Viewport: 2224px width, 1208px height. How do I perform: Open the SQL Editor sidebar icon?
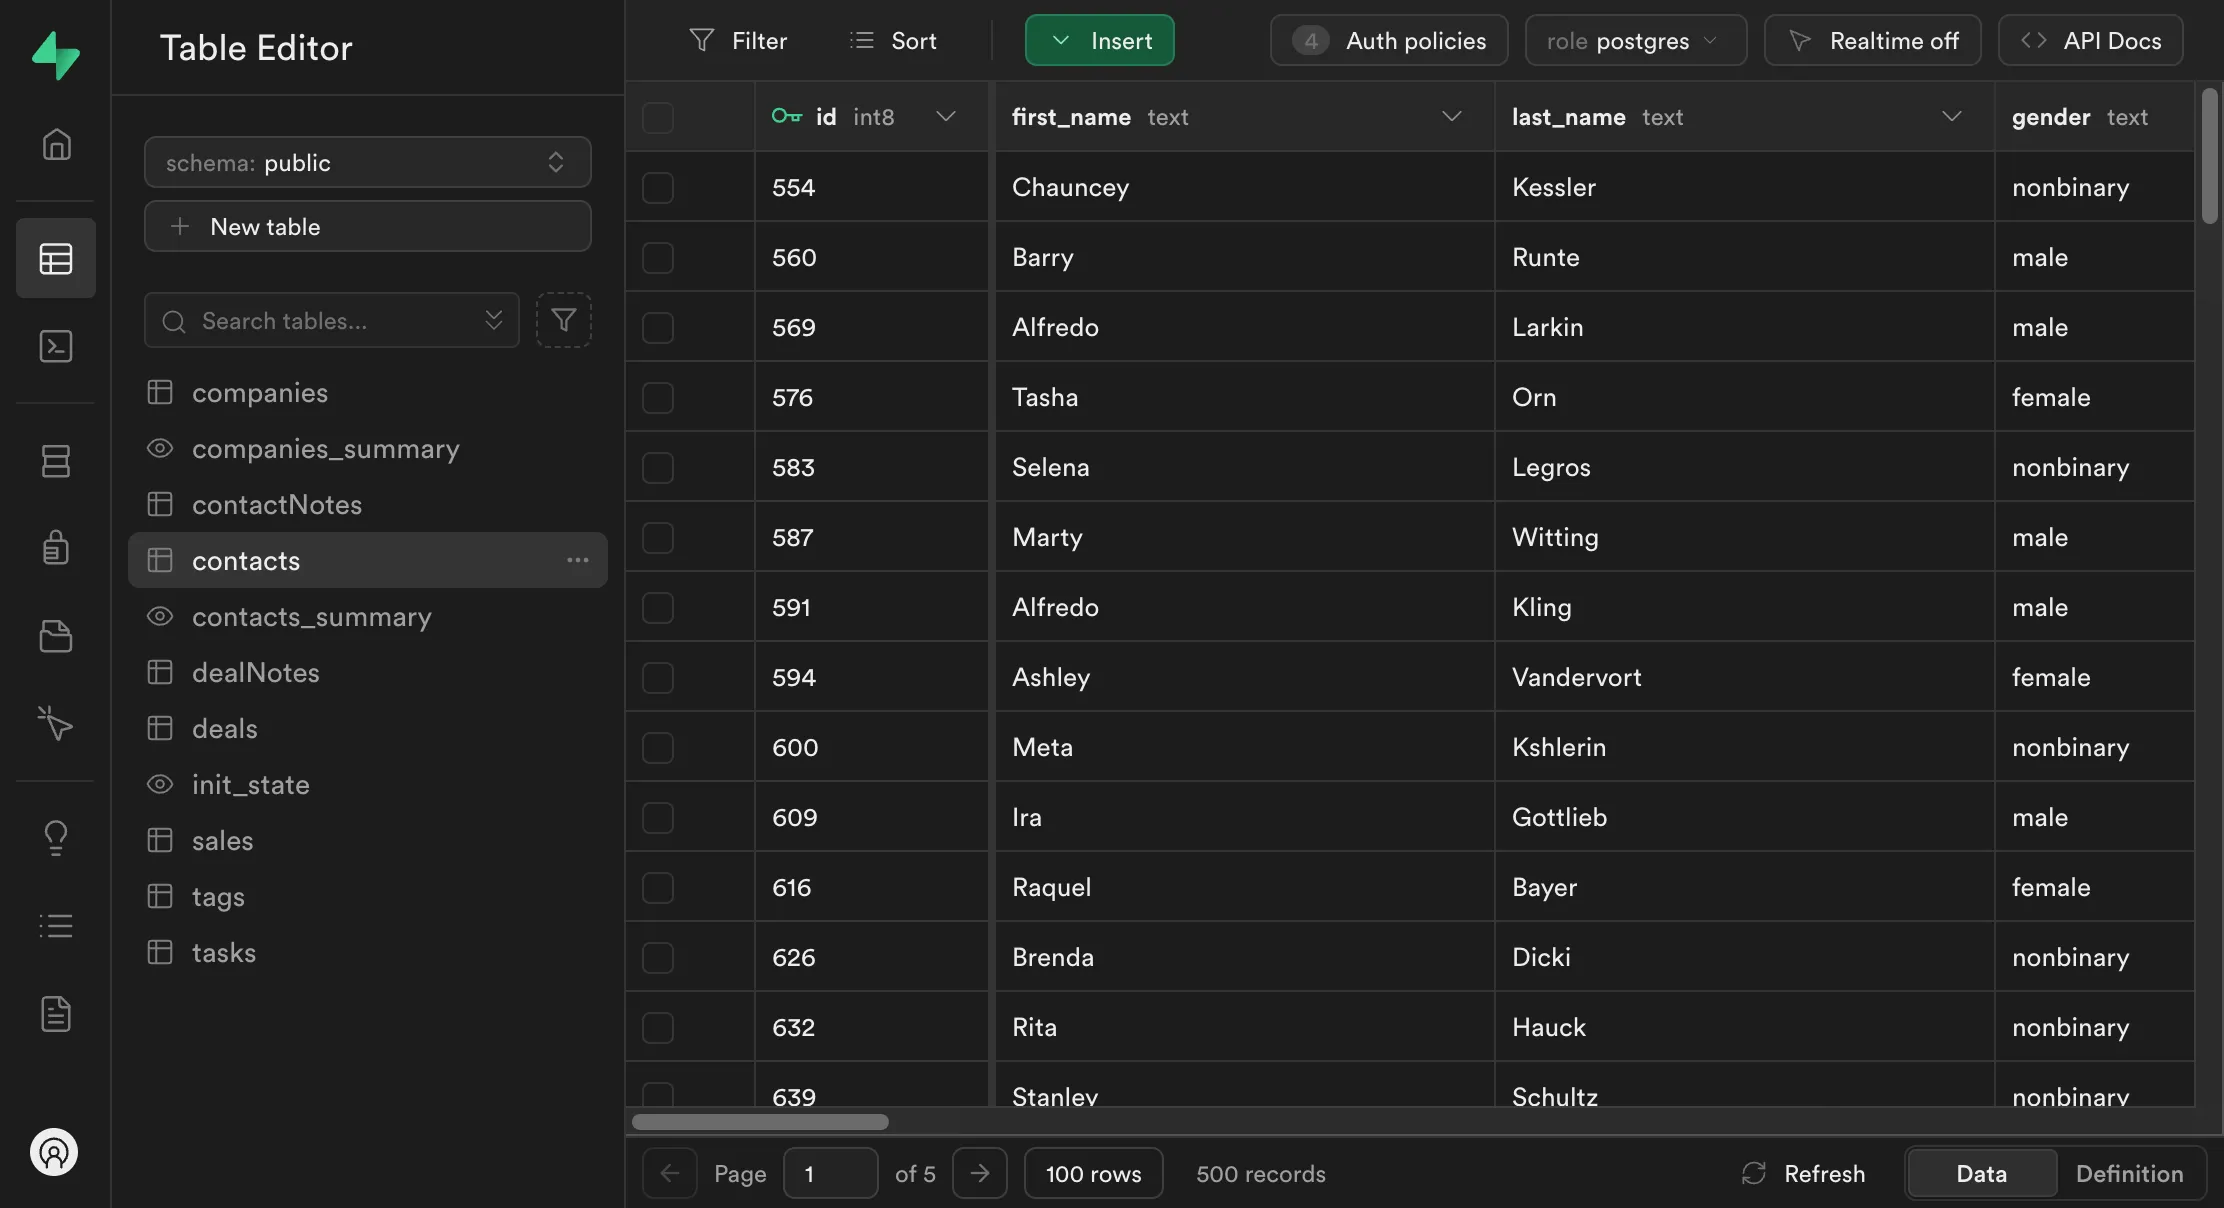pyautogui.click(x=56, y=346)
